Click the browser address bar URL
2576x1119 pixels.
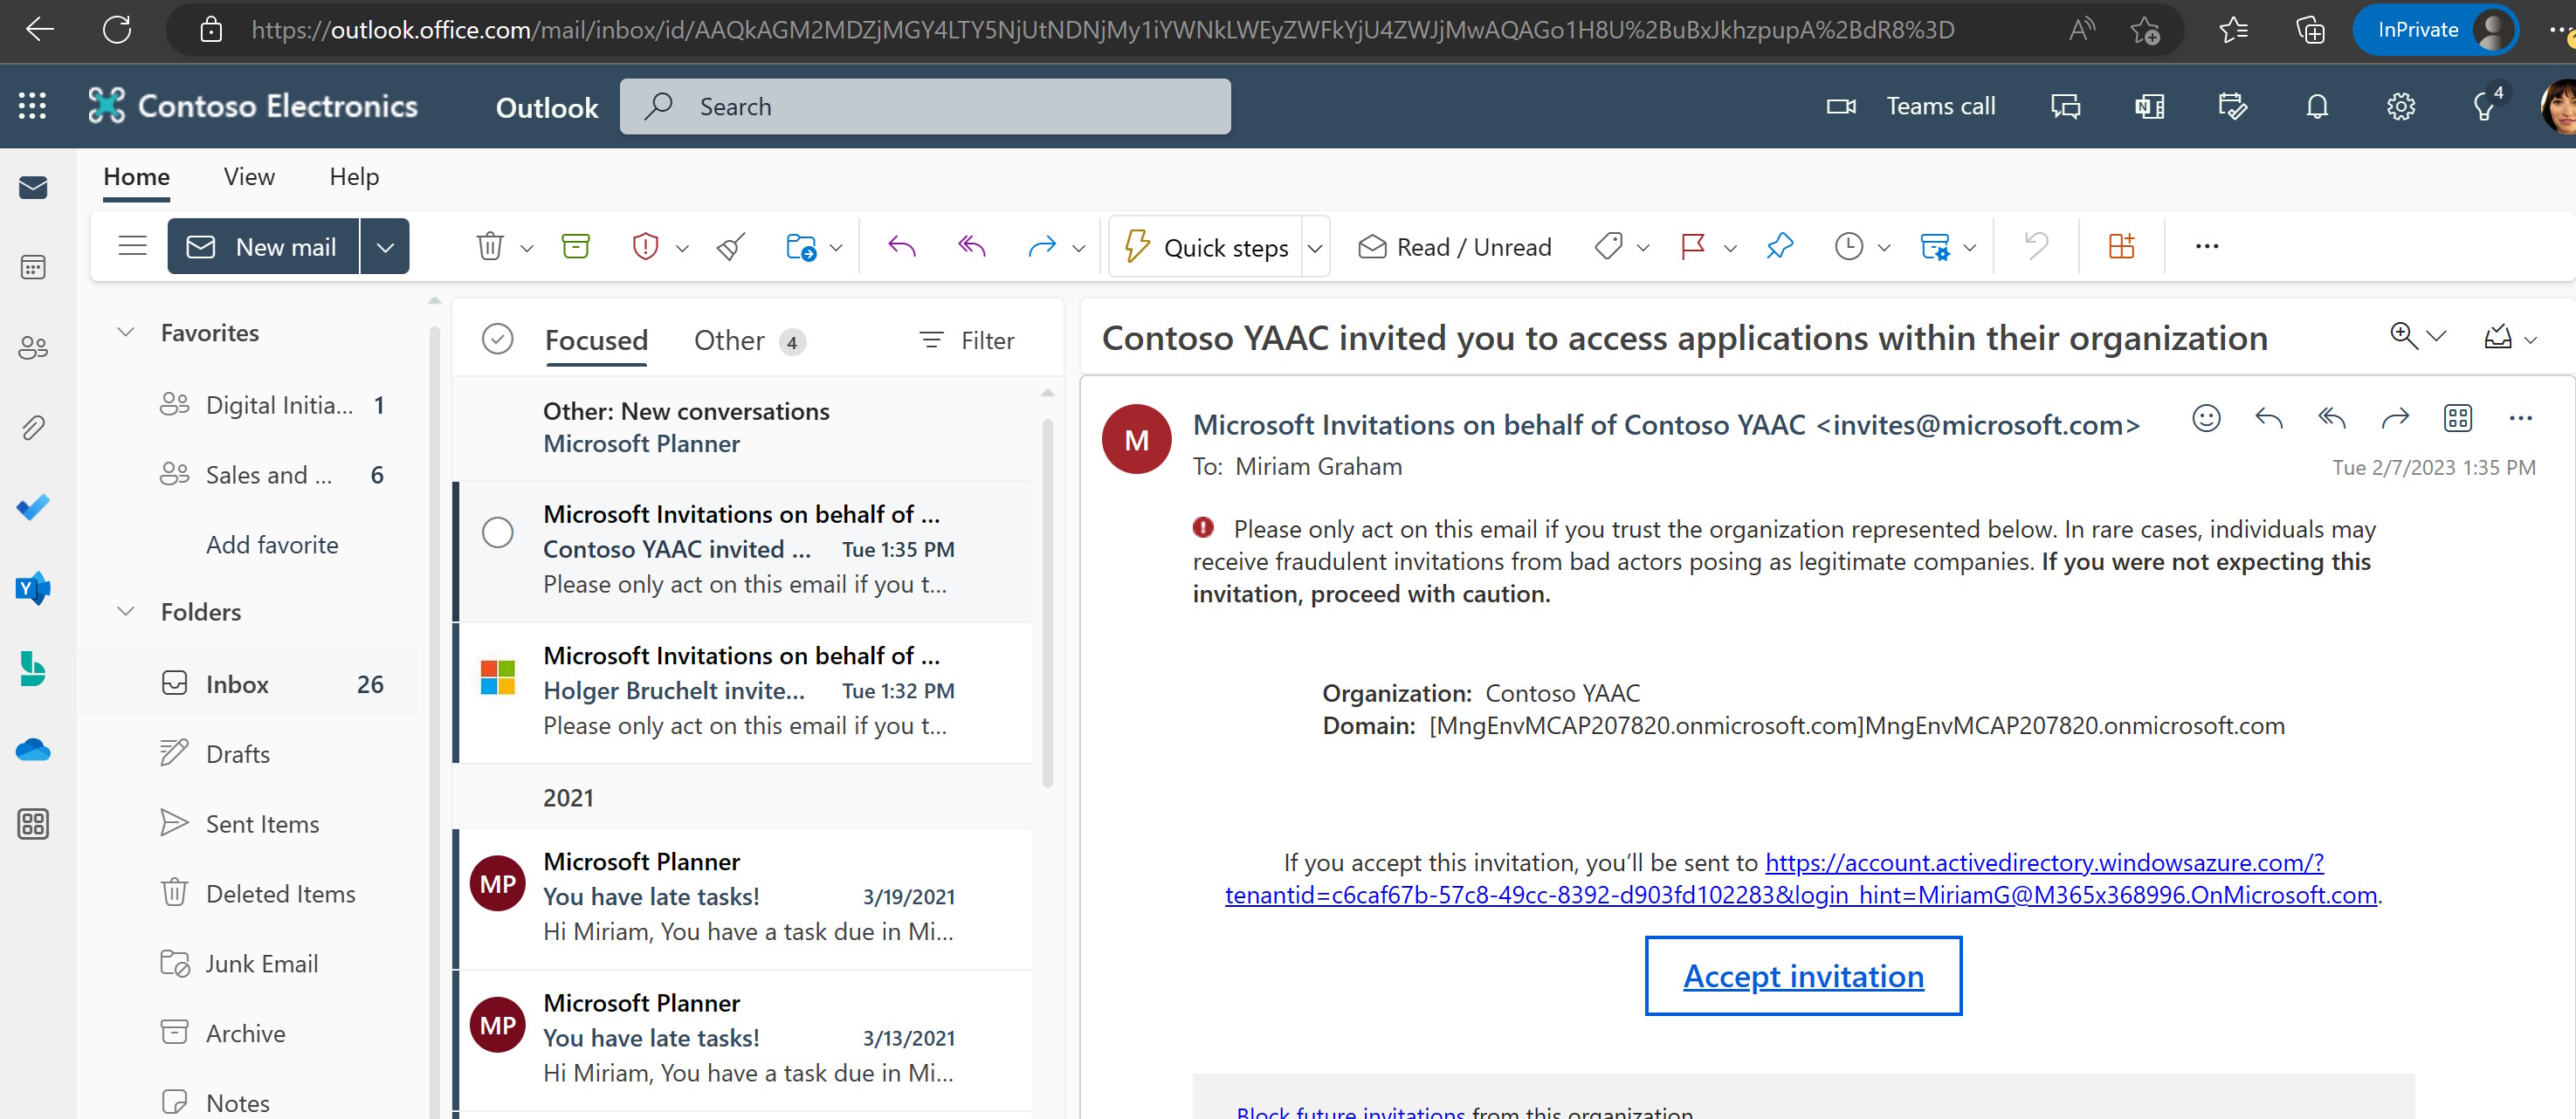click(1102, 30)
